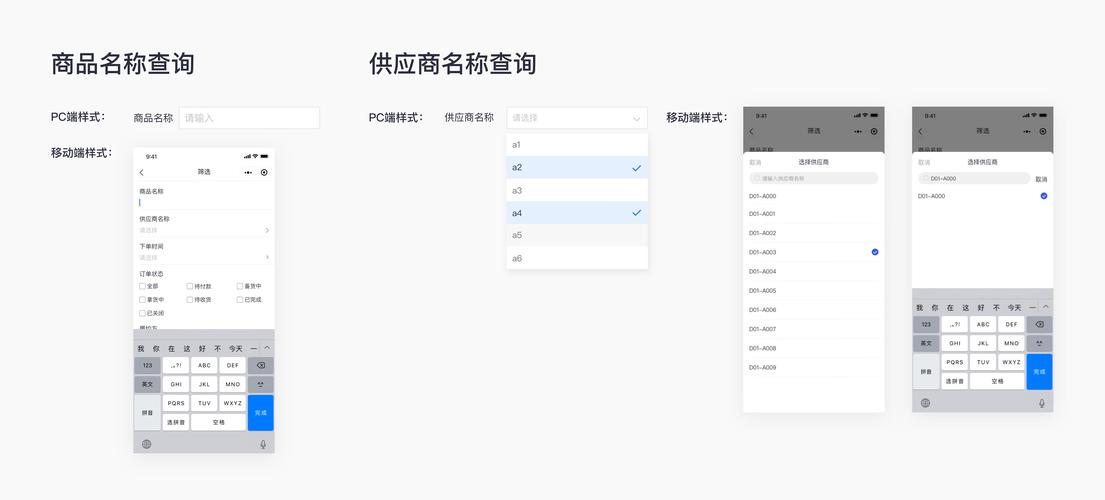The height and width of the screenshot is (500, 1105).
Task: Collapse keyboard suggestions arrow on left phone
Action: pos(267,348)
